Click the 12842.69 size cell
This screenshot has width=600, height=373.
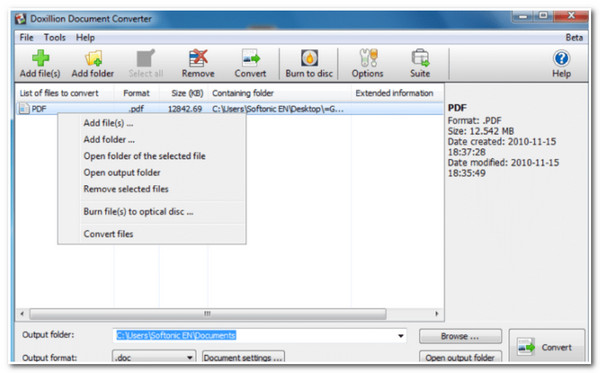[185, 109]
